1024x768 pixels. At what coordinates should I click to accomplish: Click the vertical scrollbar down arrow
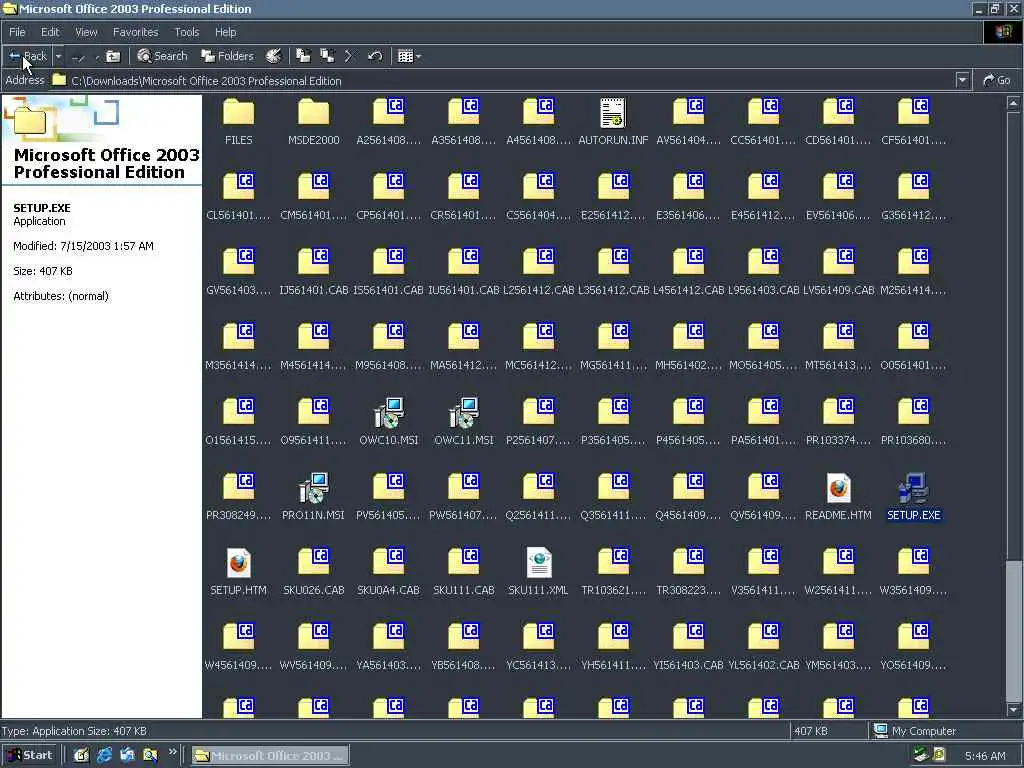coord(1013,709)
